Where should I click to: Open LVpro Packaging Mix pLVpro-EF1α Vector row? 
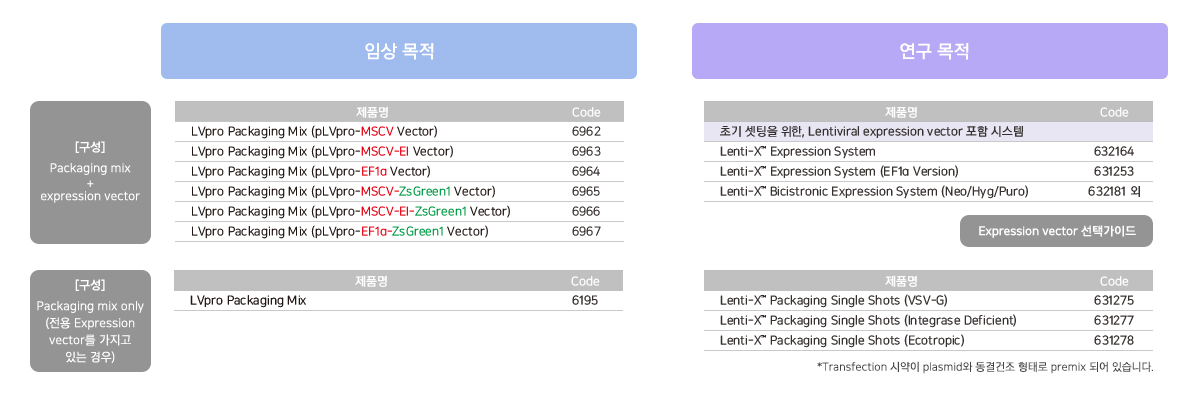pos(399,171)
